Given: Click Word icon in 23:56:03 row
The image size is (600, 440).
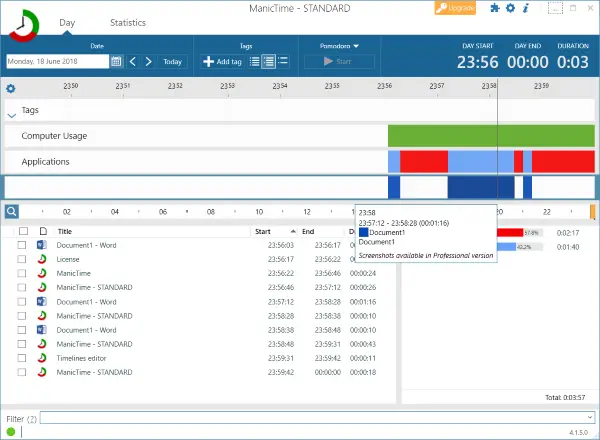Looking at the screenshot, I should 42,245.
